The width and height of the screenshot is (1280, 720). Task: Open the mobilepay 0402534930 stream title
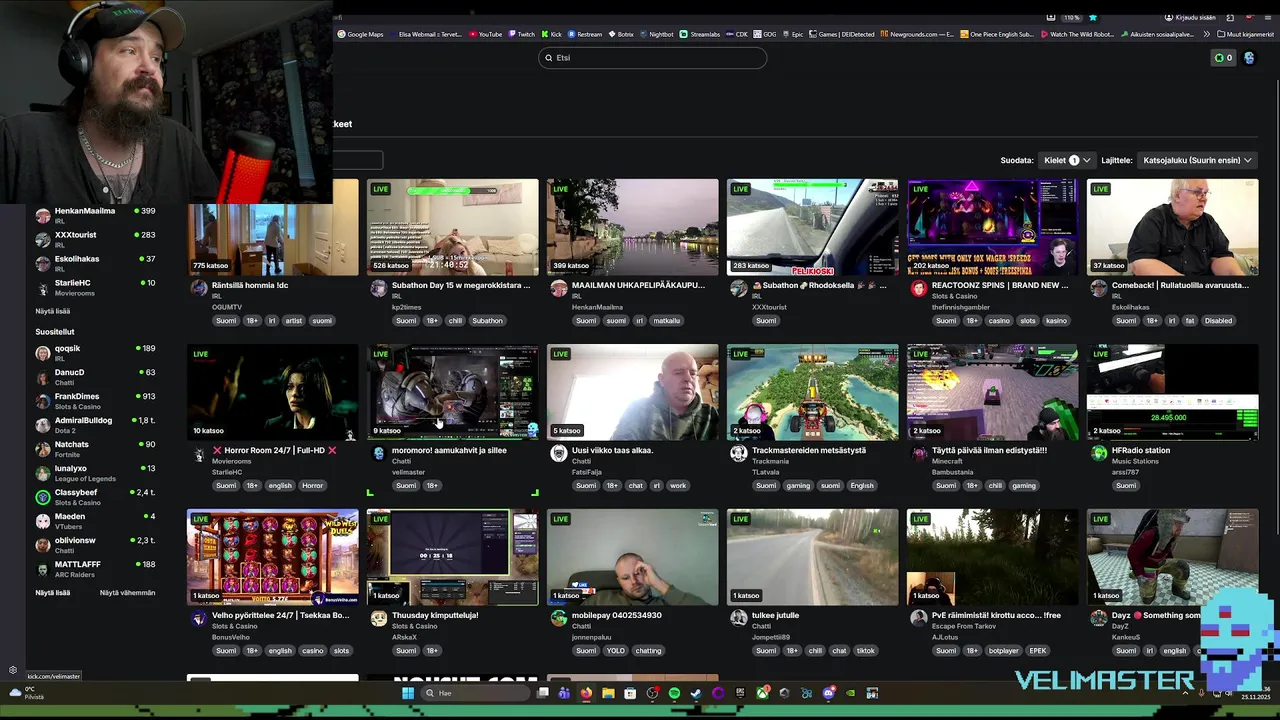click(x=615, y=616)
